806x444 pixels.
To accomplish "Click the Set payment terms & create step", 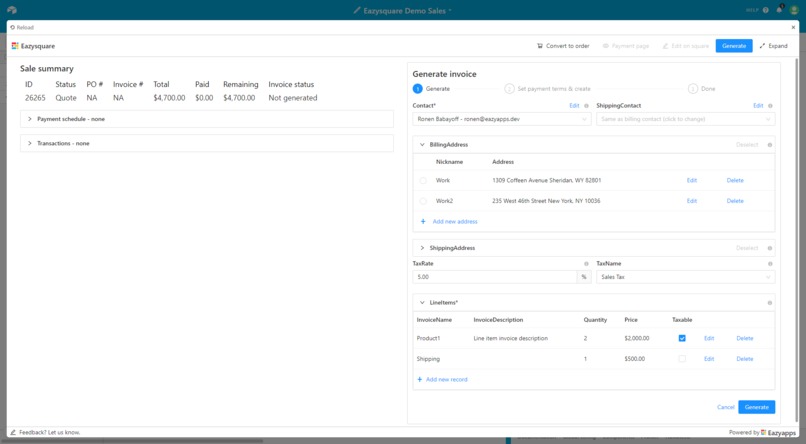I will click(547, 89).
